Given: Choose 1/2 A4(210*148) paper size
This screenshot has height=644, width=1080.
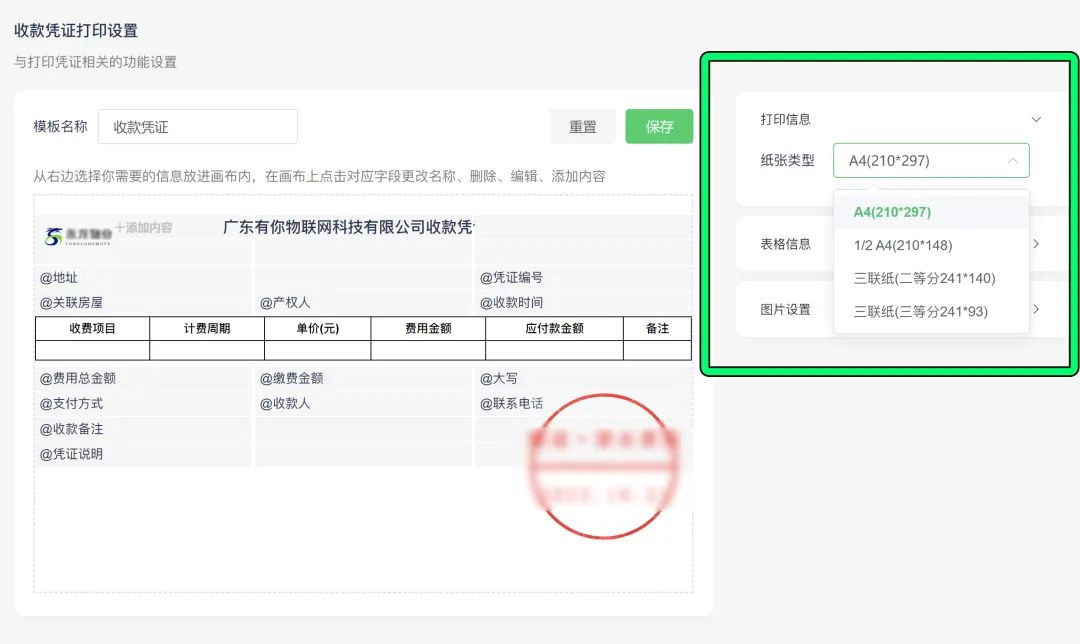Looking at the screenshot, I should [x=902, y=245].
